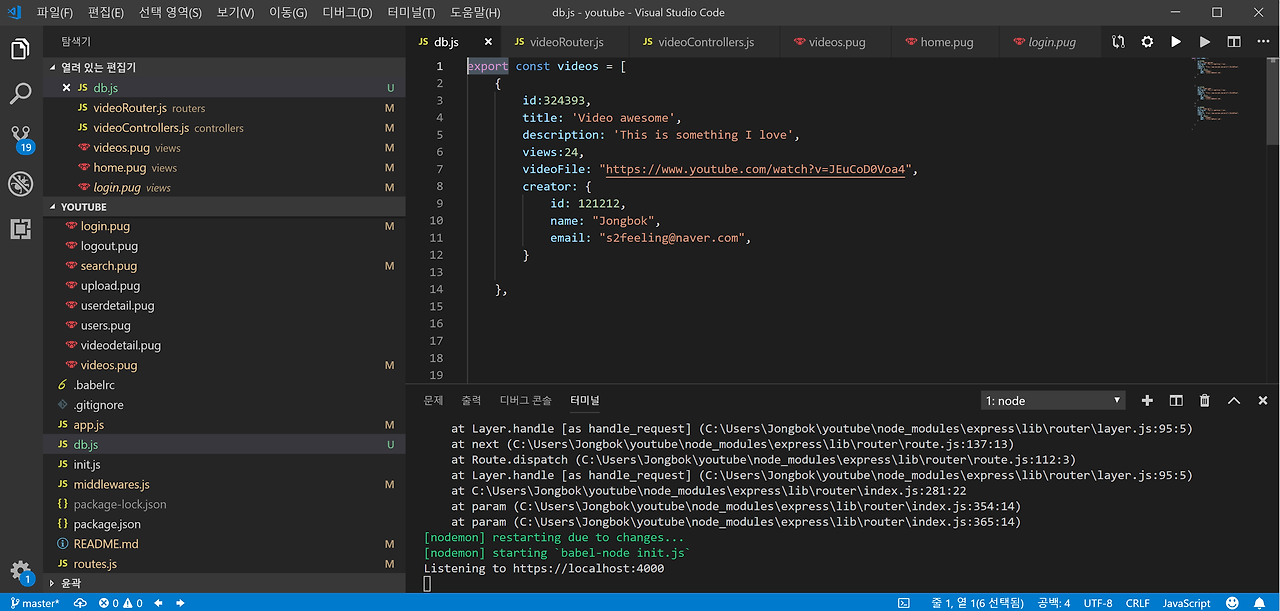1280x611 pixels.
Task: Open the Extensions view in activity bar
Action: tap(20, 229)
